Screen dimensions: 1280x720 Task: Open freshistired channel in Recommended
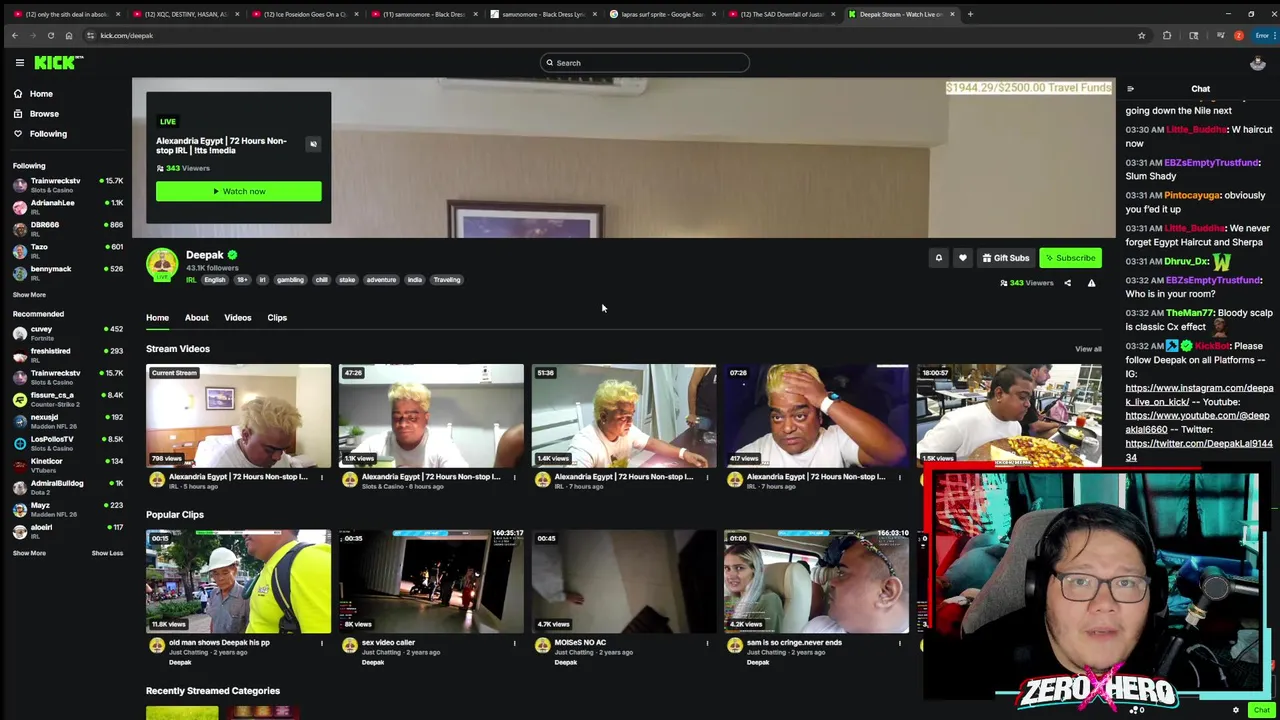pos(68,355)
